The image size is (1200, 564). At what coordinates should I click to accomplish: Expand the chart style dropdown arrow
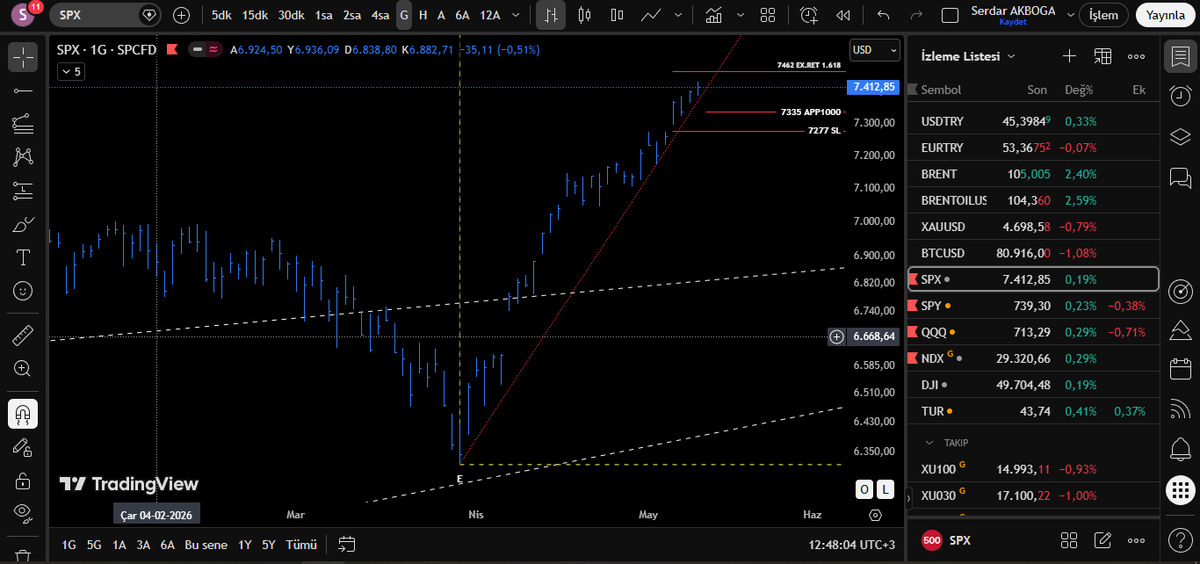pyautogui.click(x=680, y=15)
